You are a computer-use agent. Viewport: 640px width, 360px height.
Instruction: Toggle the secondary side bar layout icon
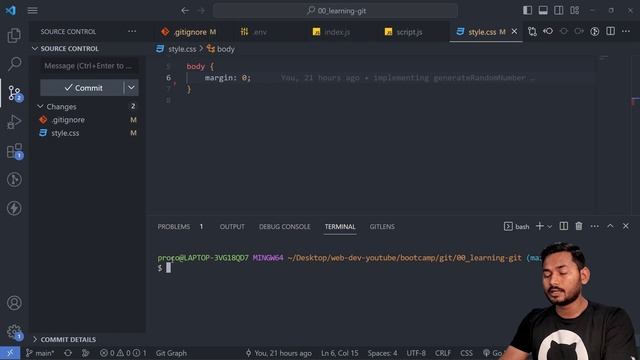[x=559, y=10]
